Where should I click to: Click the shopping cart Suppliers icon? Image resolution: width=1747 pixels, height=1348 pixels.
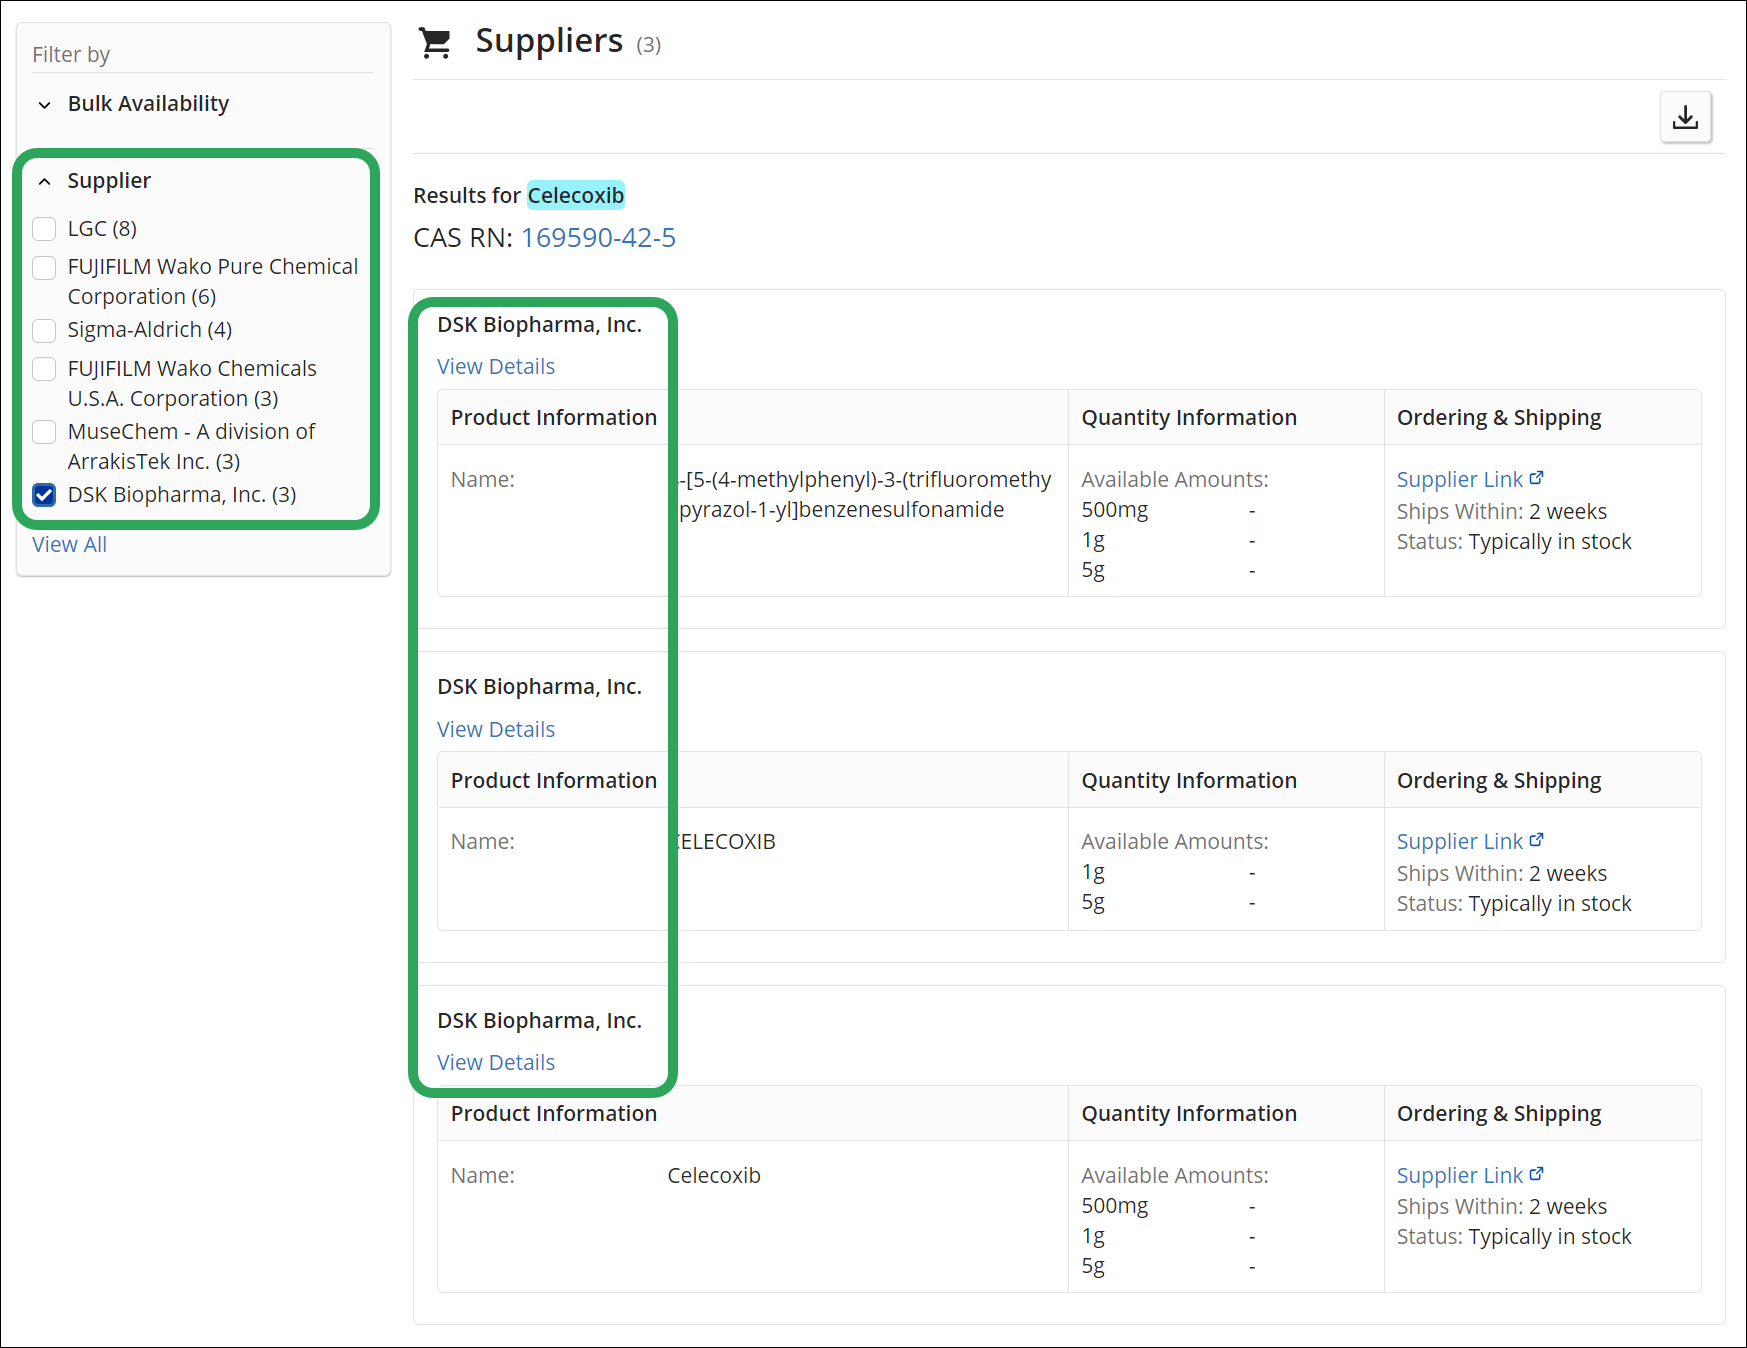coord(435,43)
